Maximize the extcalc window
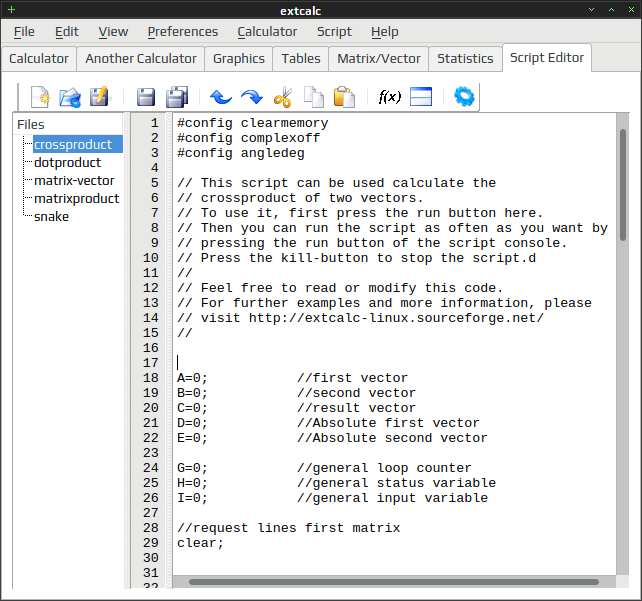This screenshot has height=601, width=642. pyautogui.click(x=611, y=9)
